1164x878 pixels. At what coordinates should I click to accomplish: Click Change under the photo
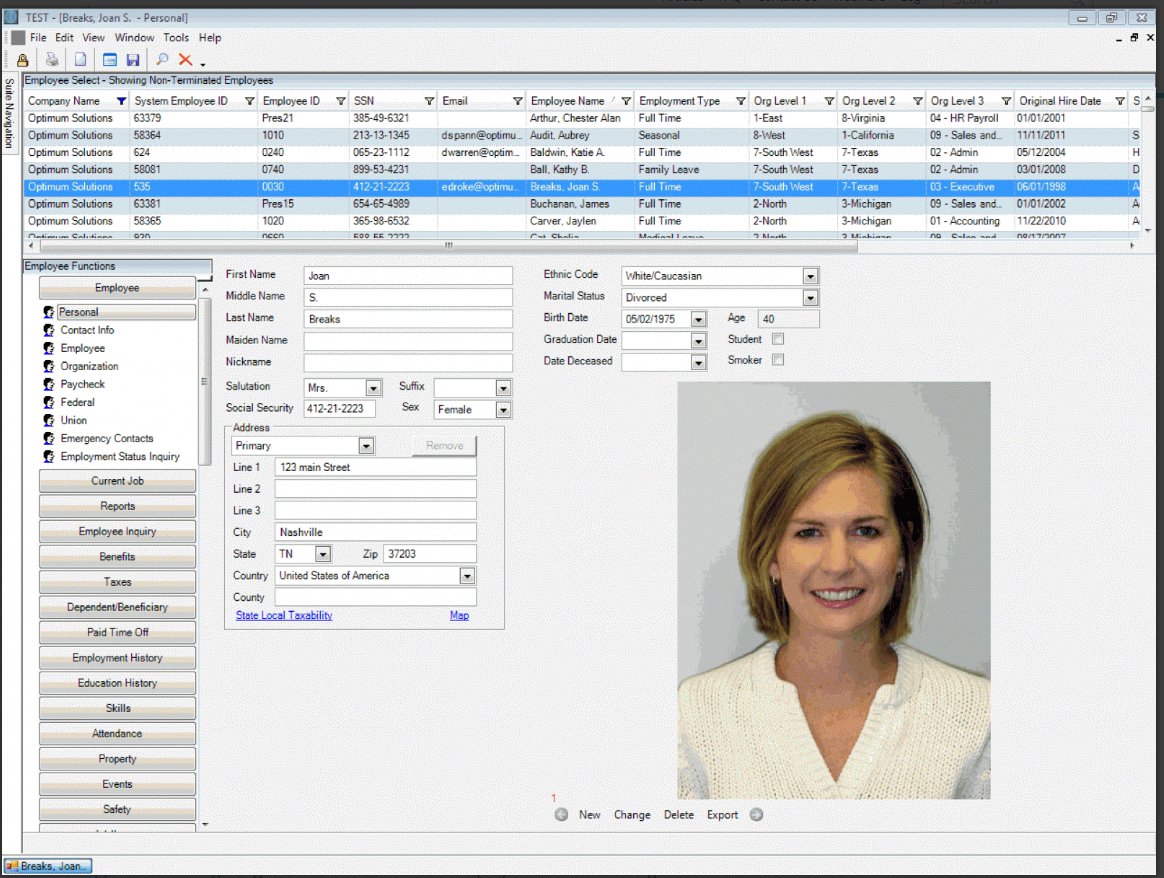pos(632,815)
